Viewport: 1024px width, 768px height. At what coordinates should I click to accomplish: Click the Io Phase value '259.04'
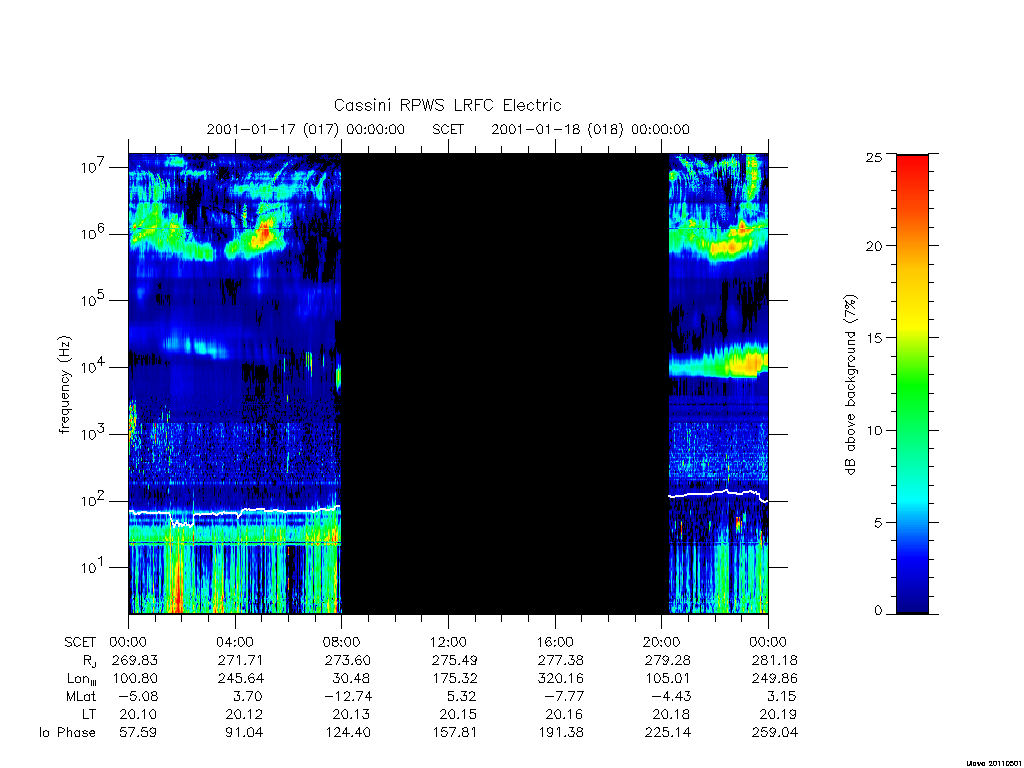point(775,733)
